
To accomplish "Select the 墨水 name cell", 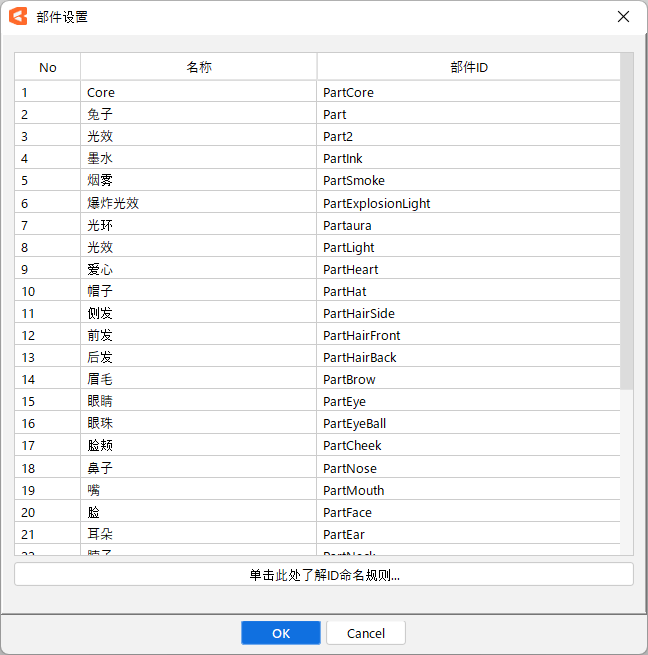I will (x=199, y=158).
